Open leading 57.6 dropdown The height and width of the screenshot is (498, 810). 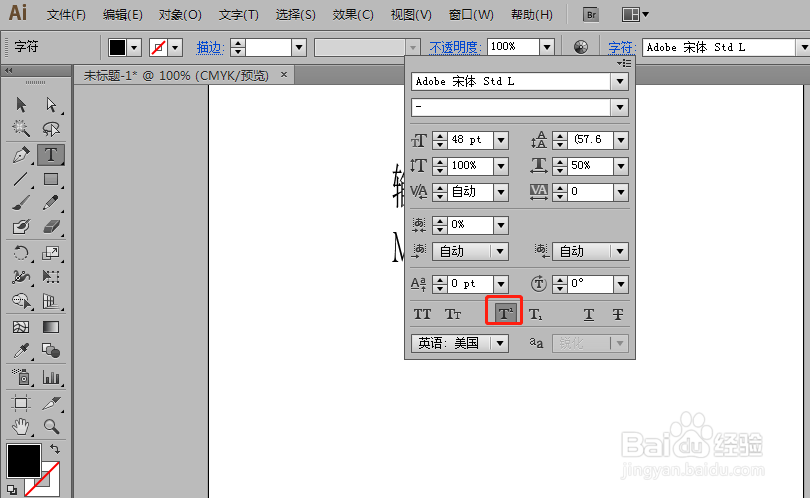point(621,140)
